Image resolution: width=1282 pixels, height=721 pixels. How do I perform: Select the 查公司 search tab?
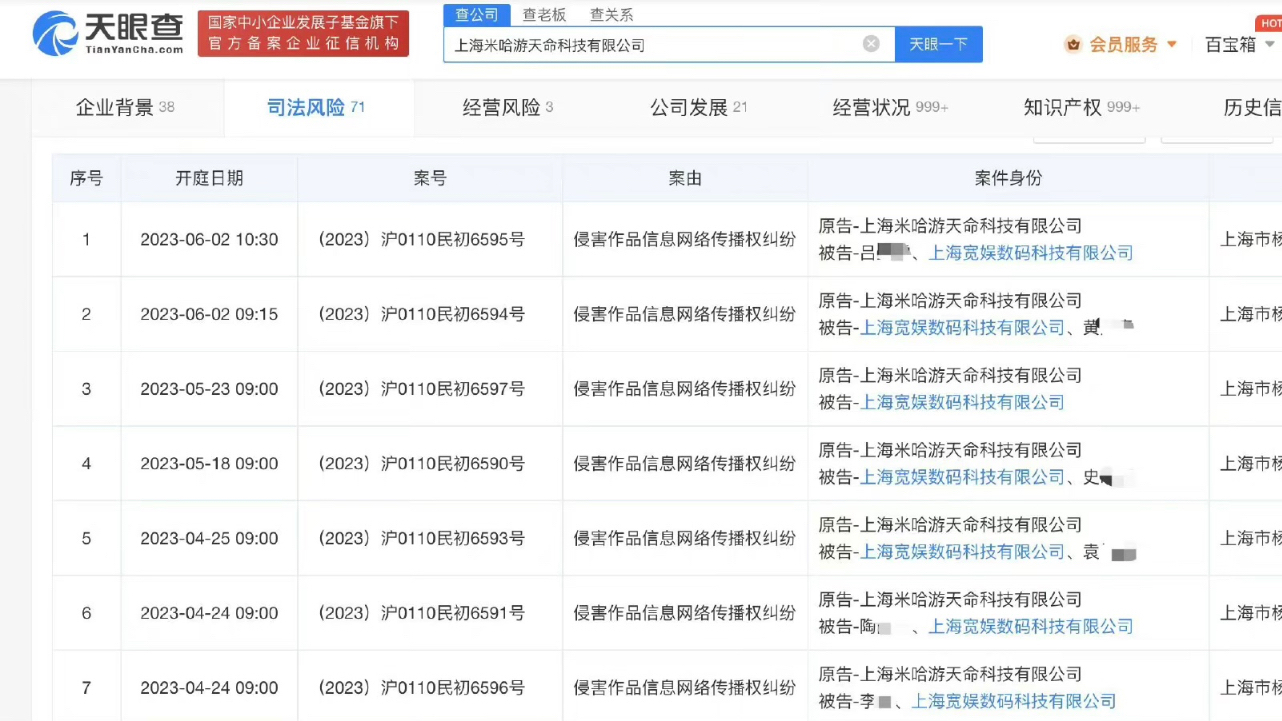477,14
